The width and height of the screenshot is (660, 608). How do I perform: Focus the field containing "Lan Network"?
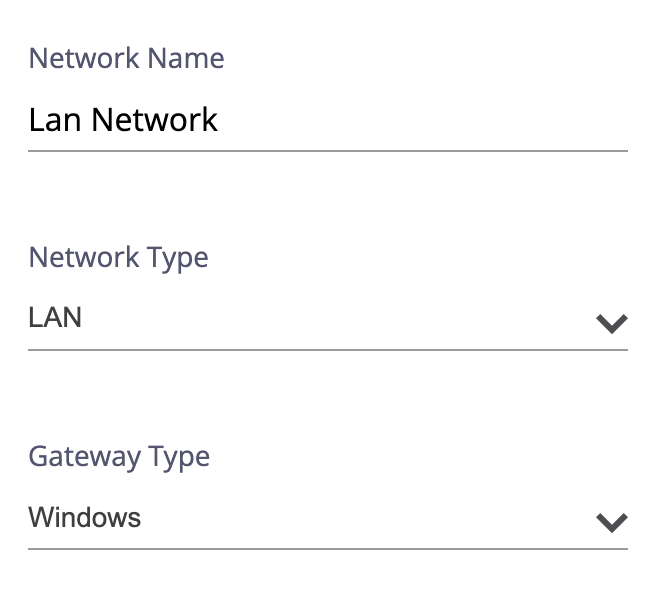coord(327,121)
